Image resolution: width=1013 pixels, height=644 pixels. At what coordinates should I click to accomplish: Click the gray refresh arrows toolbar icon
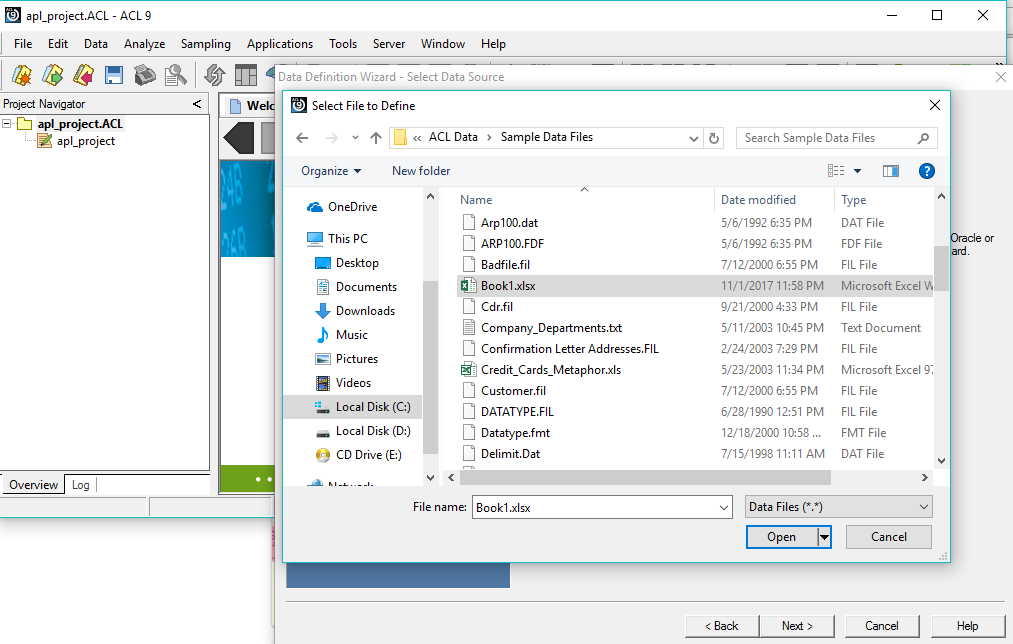[214, 76]
